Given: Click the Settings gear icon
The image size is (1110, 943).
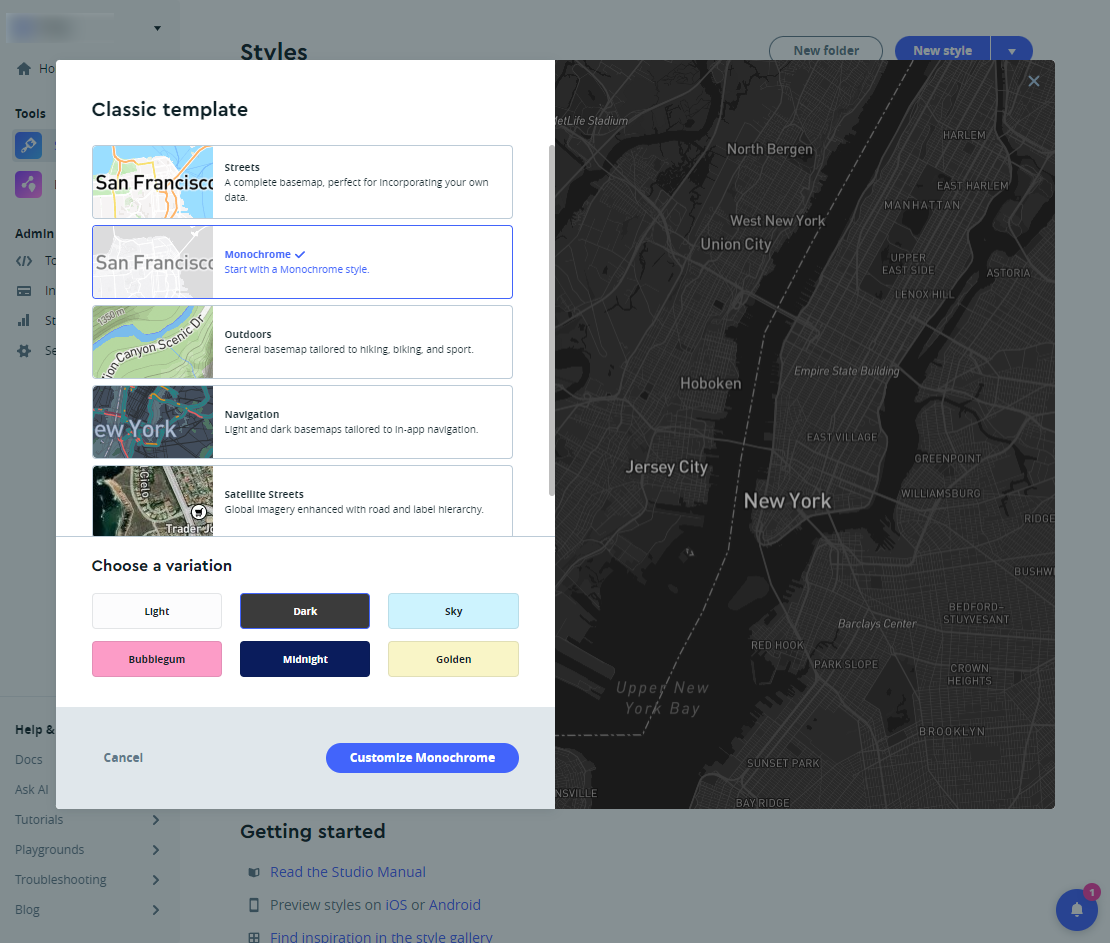Looking at the screenshot, I should [x=24, y=350].
